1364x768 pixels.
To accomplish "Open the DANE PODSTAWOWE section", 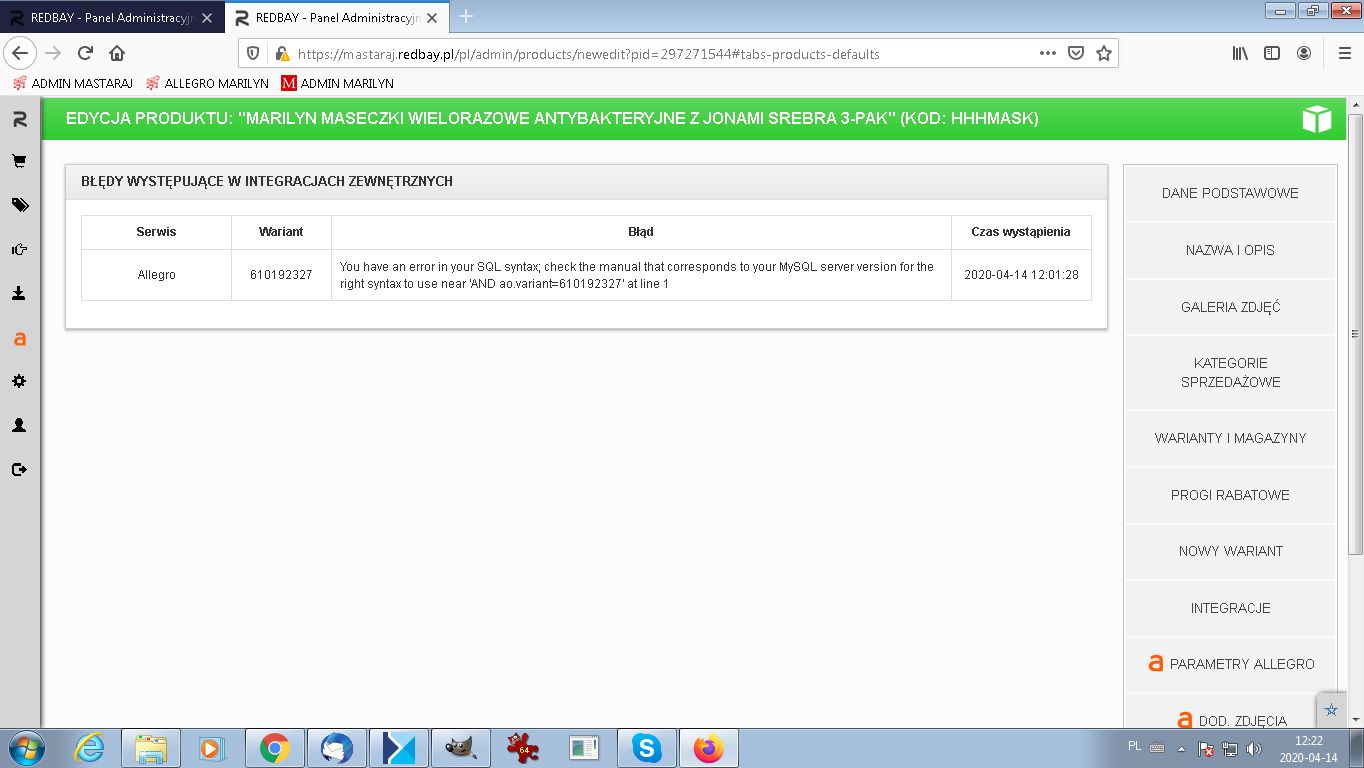I will 1230,193.
